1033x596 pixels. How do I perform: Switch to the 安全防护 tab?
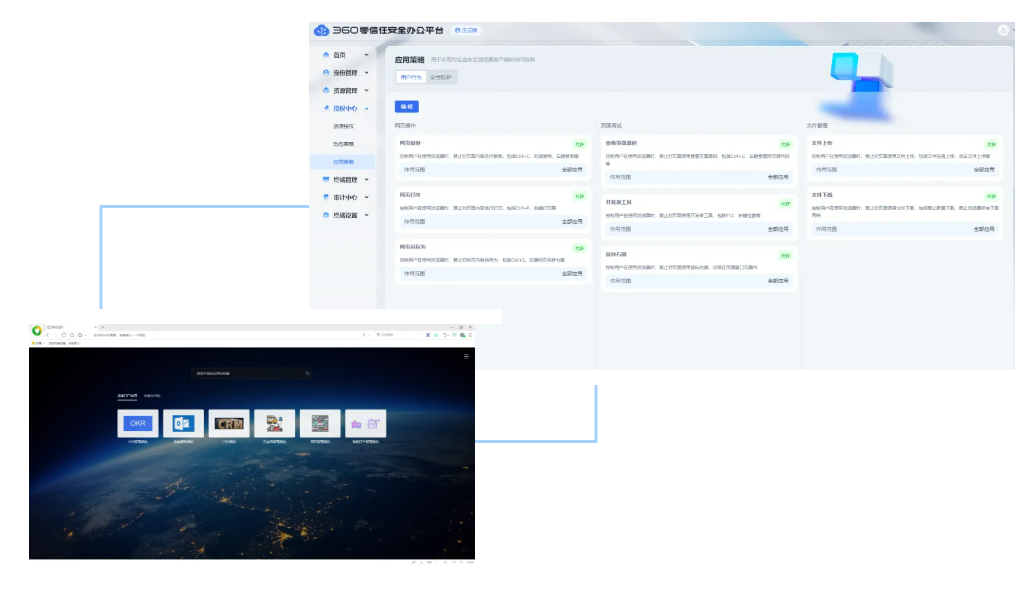[441, 77]
